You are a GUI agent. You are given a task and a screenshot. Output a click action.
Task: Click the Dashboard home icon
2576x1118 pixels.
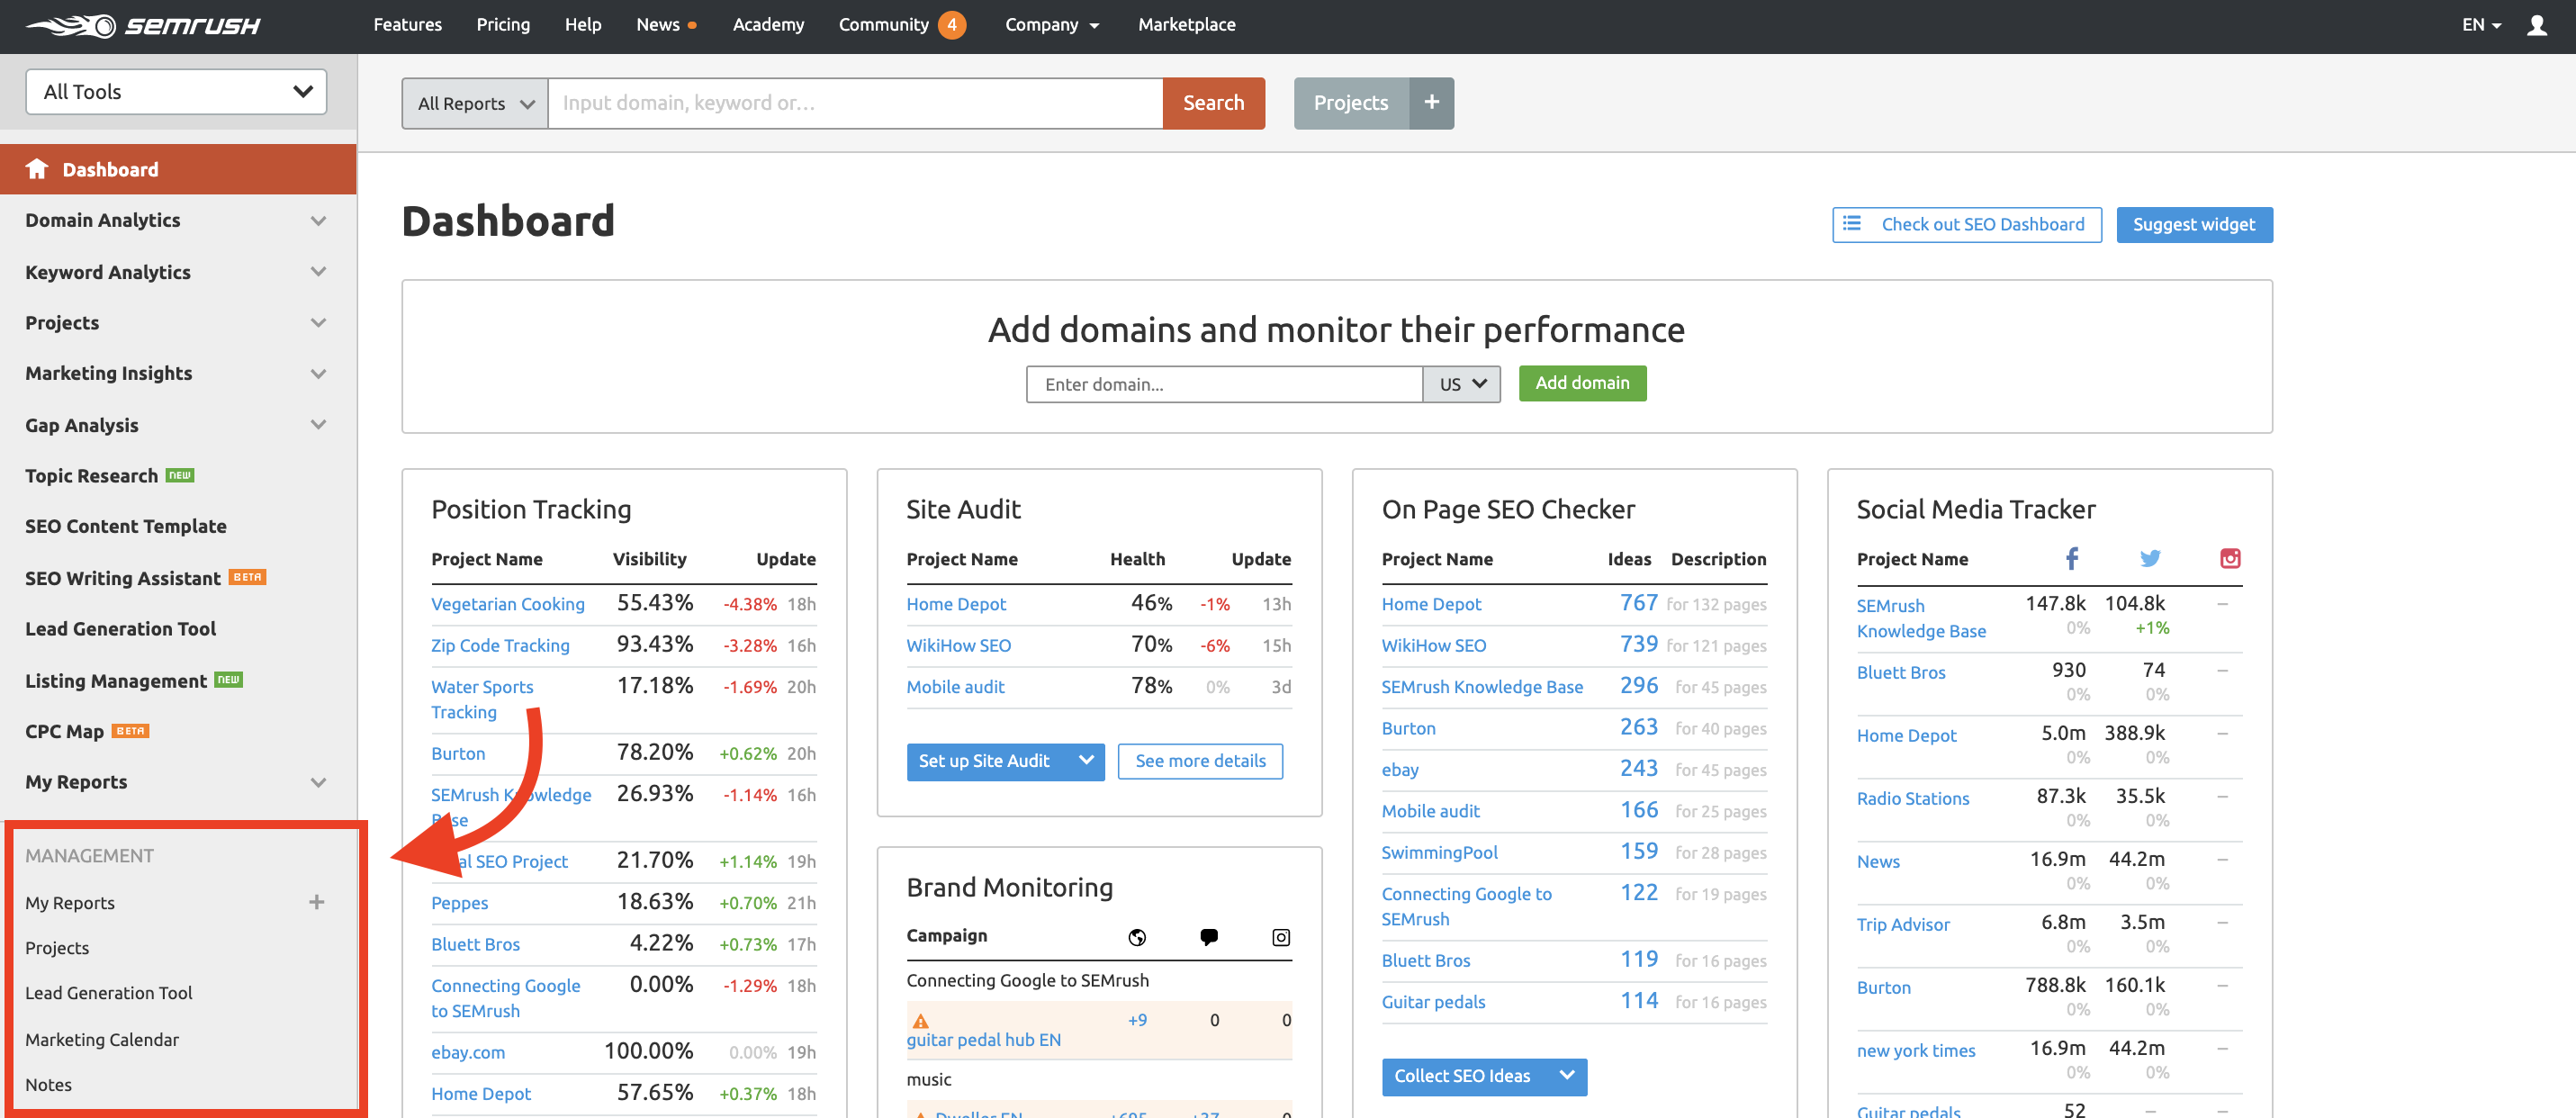[37, 169]
